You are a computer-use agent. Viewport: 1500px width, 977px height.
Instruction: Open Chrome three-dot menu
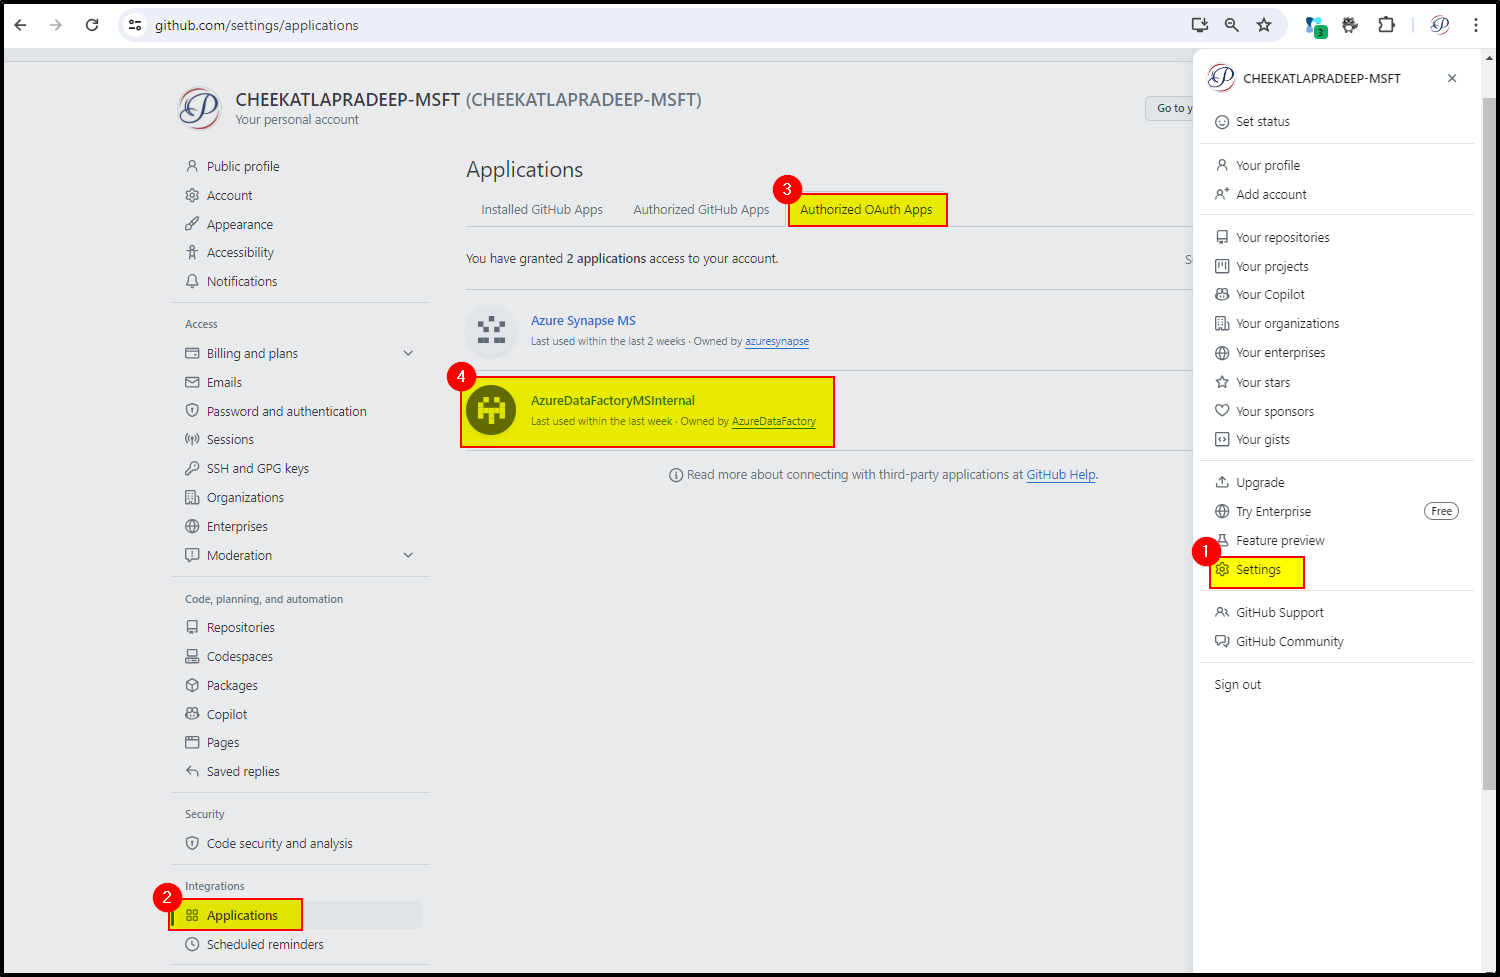(1476, 25)
